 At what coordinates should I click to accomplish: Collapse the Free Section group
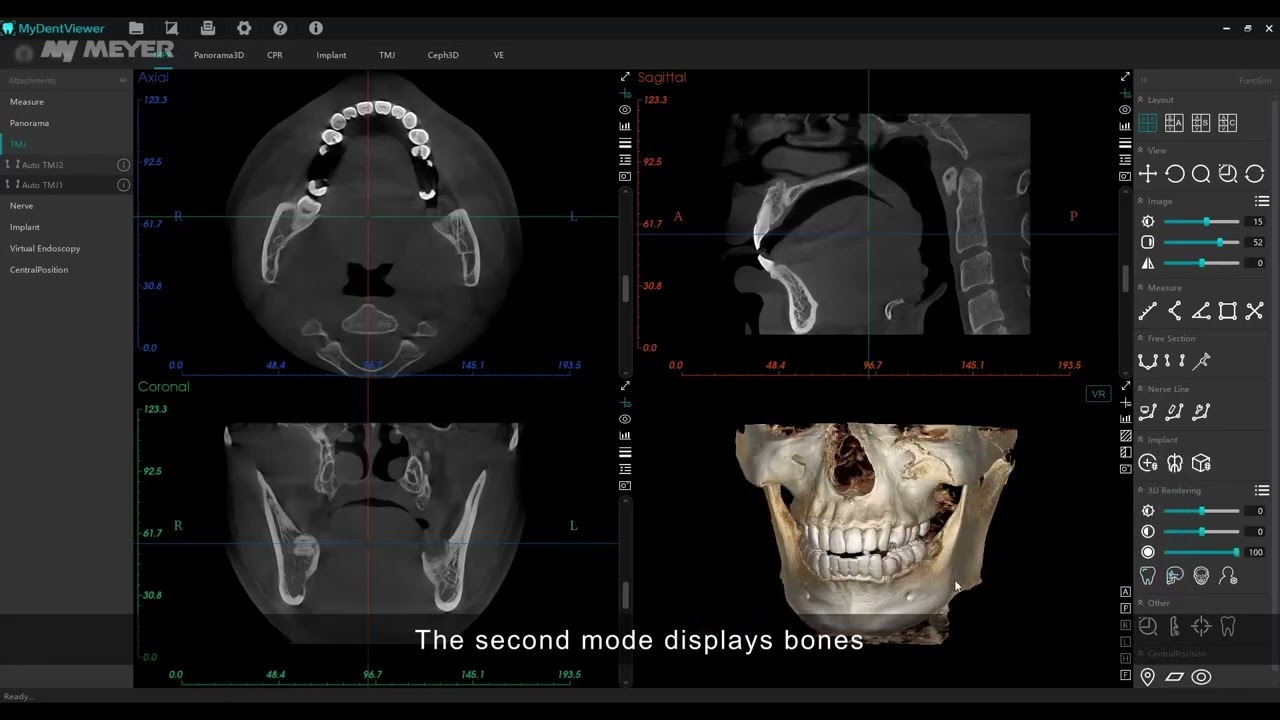click(1141, 338)
